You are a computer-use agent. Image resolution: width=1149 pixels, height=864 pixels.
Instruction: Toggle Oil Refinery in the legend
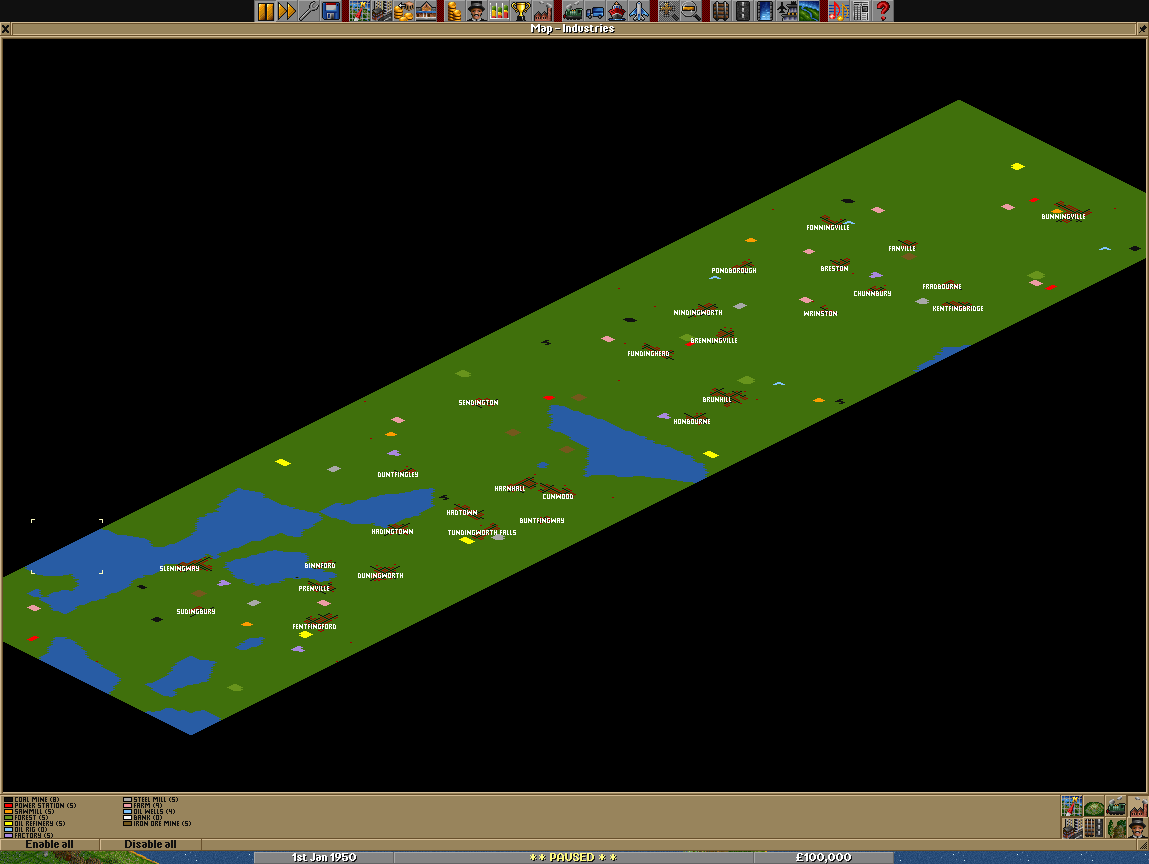[x=35, y=823]
